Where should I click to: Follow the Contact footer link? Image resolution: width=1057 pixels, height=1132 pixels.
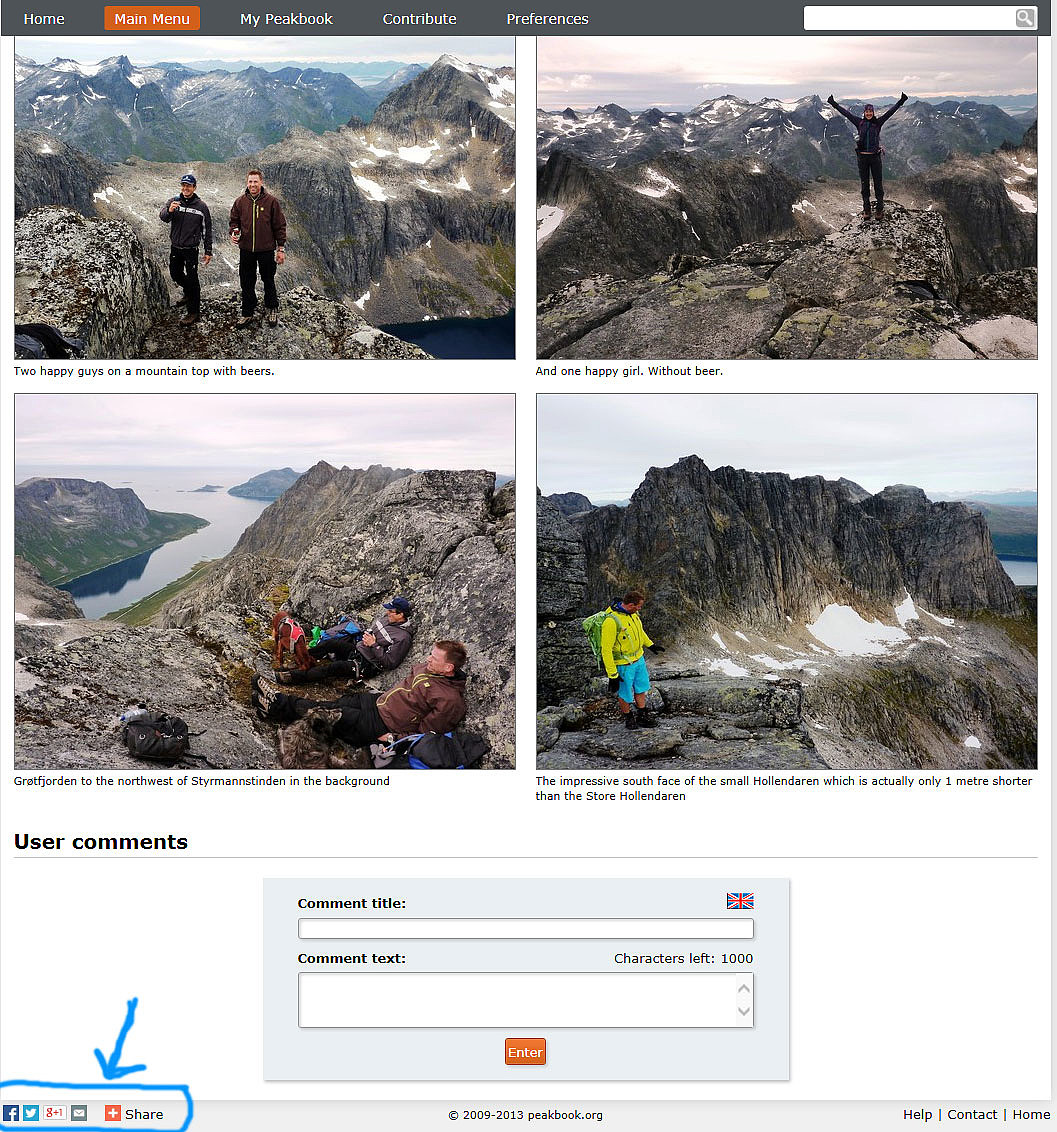coord(972,1115)
